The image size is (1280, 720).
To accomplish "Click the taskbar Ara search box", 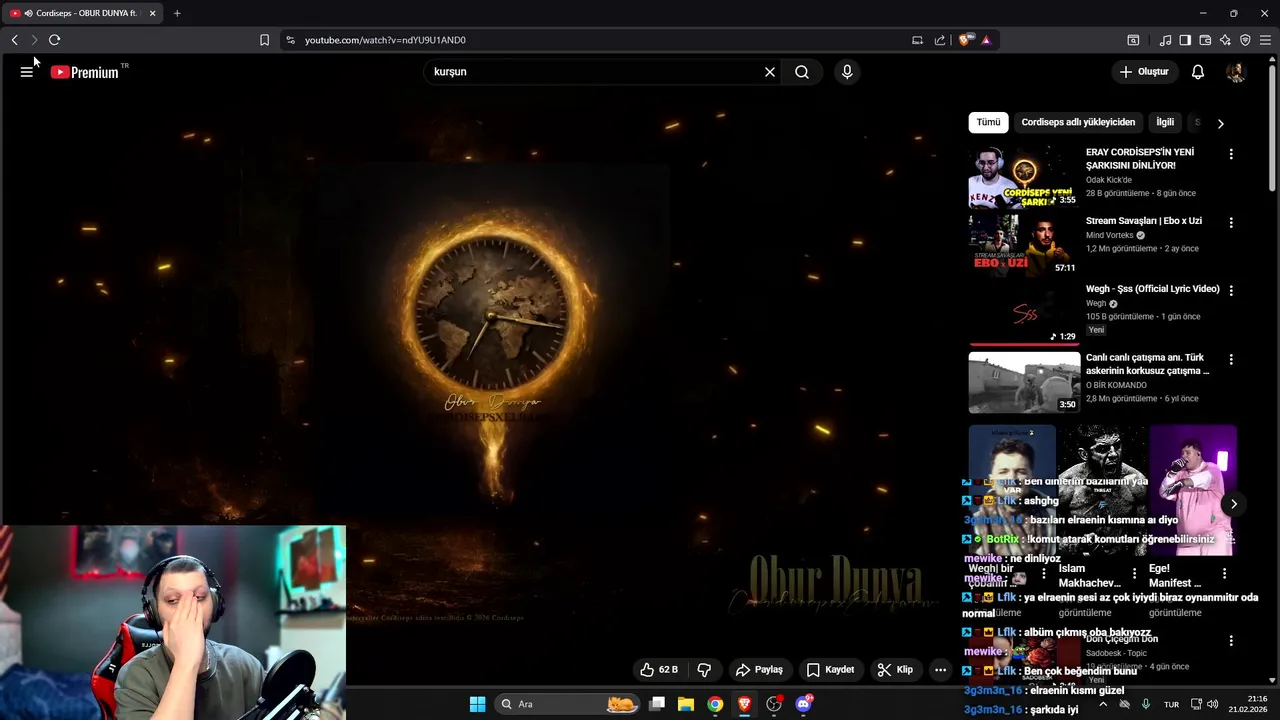I will tap(568, 704).
